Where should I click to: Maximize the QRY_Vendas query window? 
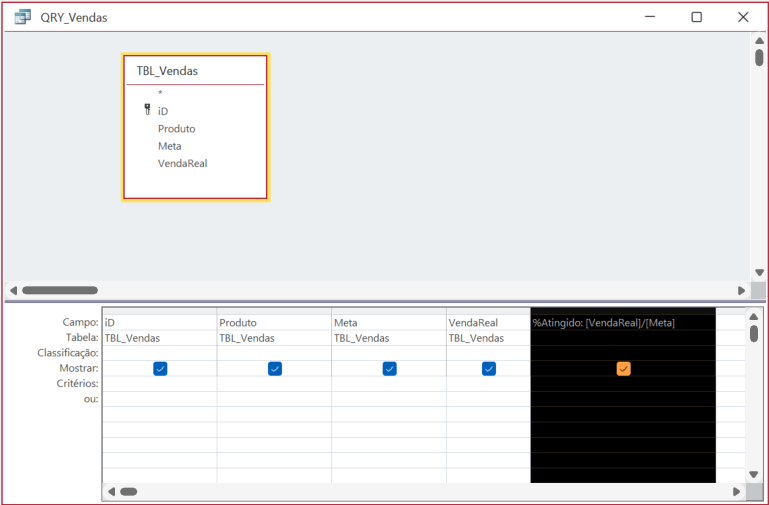[x=697, y=17]
